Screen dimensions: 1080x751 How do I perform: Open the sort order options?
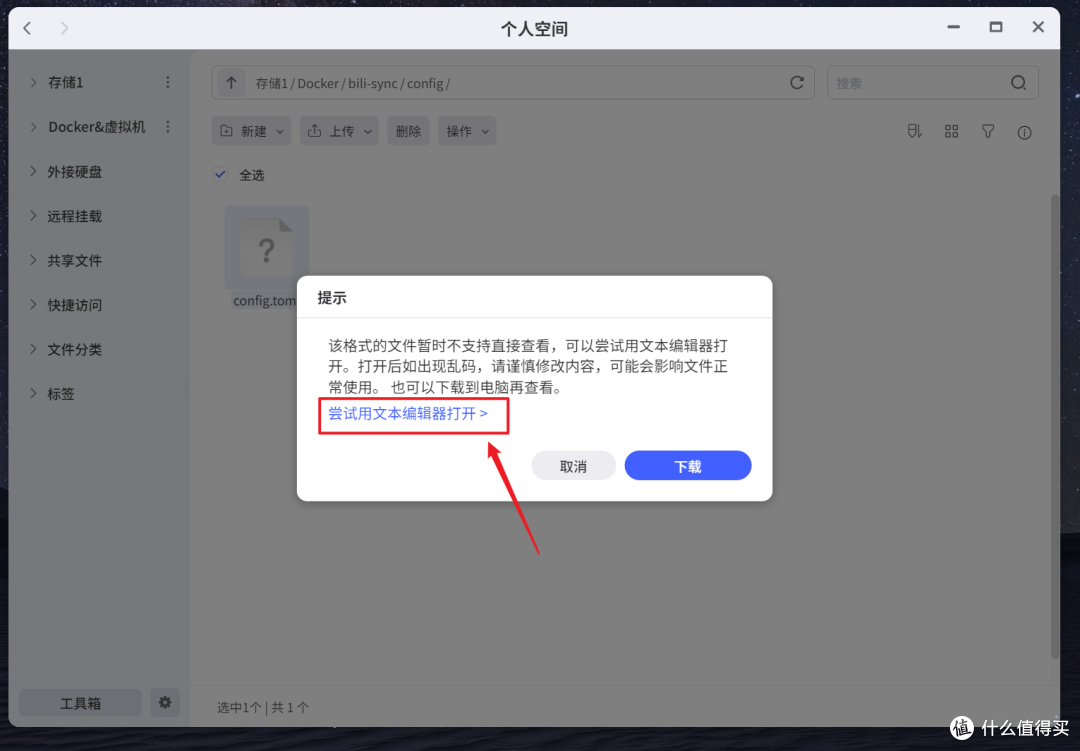(x=914, y=132)
